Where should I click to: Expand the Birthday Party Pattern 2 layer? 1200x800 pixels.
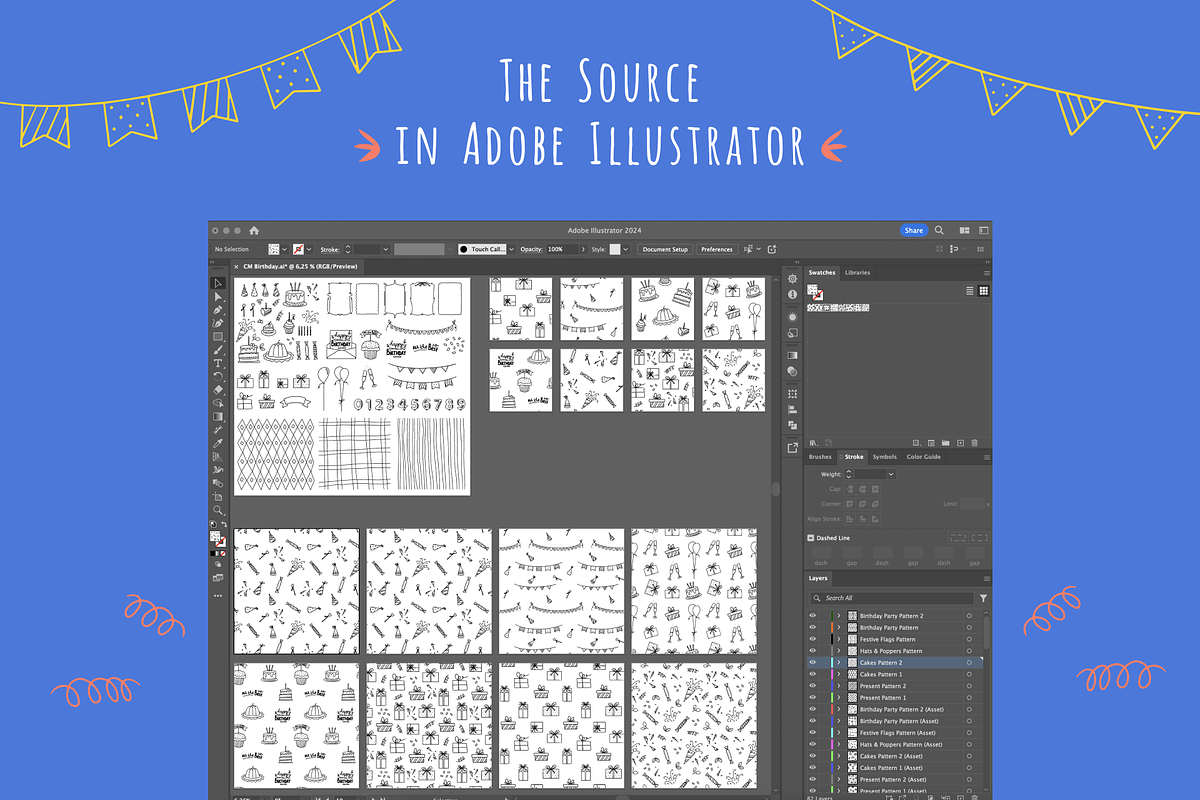839,616
